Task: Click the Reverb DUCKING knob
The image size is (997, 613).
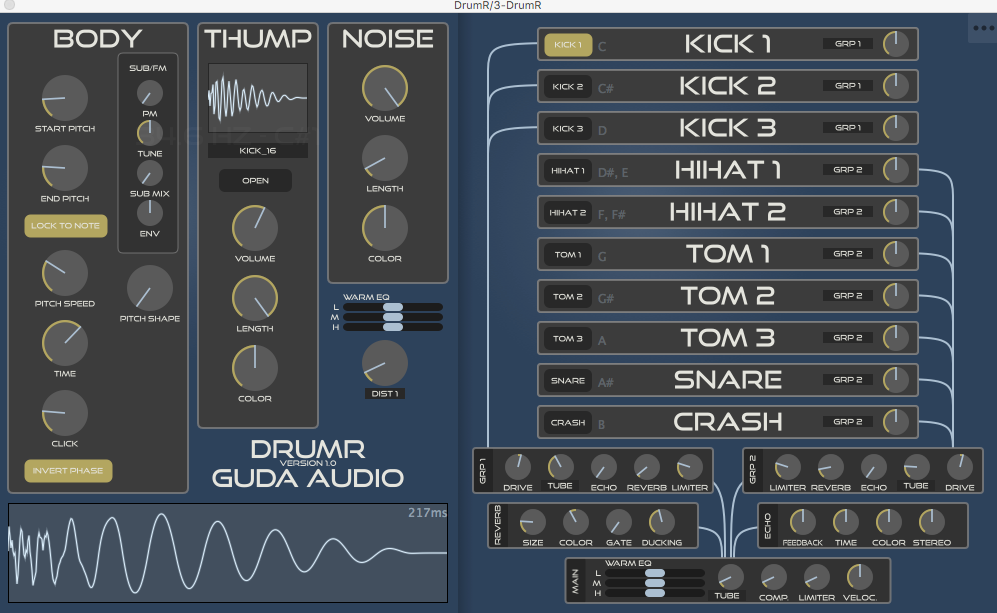Action: 661,522
